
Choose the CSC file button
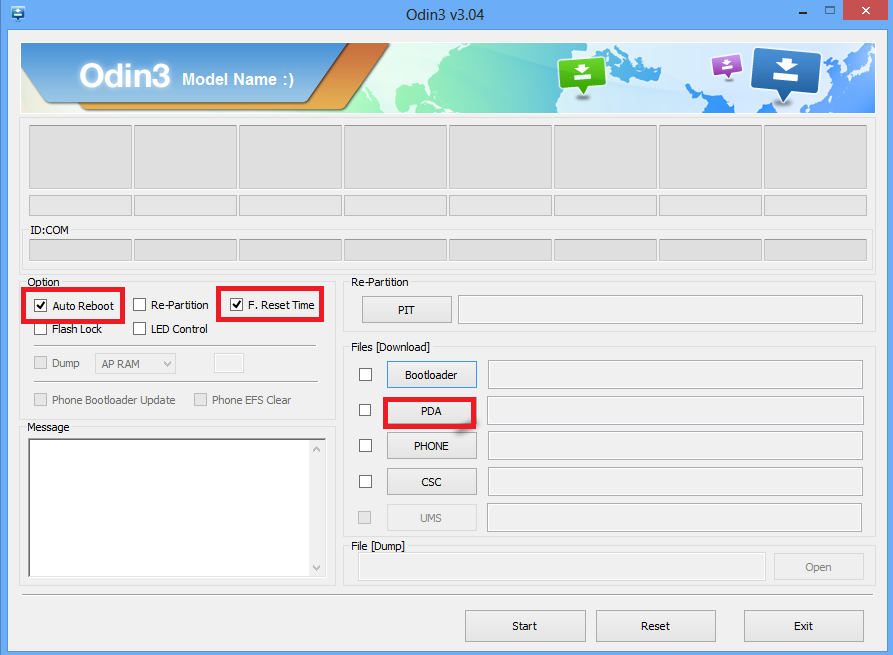pyautogui.click(x=431, y=482)
